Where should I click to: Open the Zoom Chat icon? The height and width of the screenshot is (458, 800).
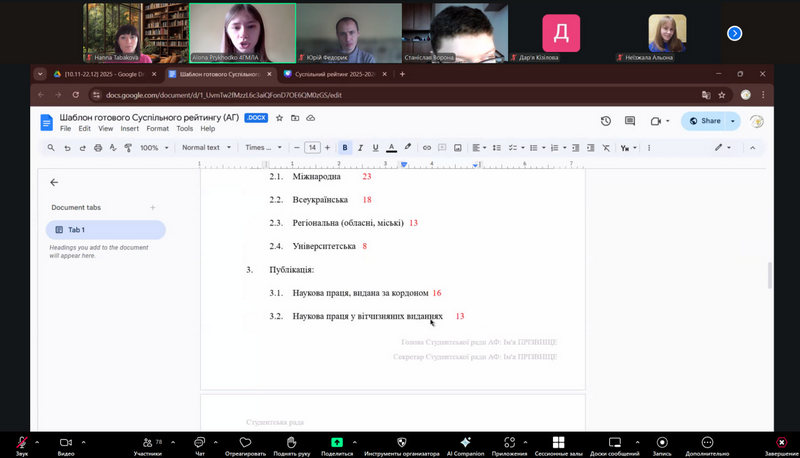[200, 442]
